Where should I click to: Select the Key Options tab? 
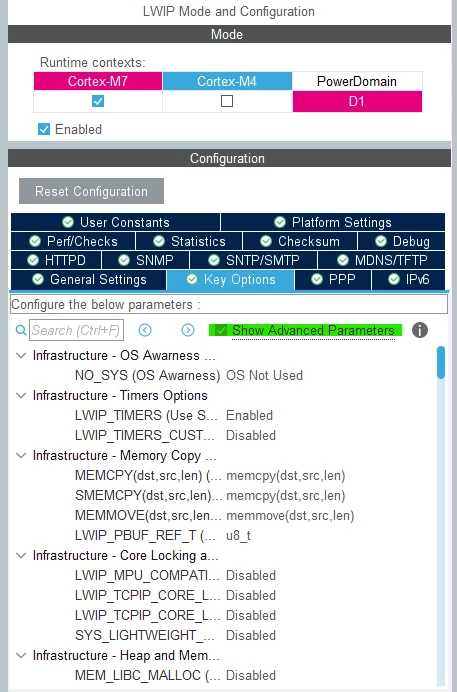(x=230, y=279)
